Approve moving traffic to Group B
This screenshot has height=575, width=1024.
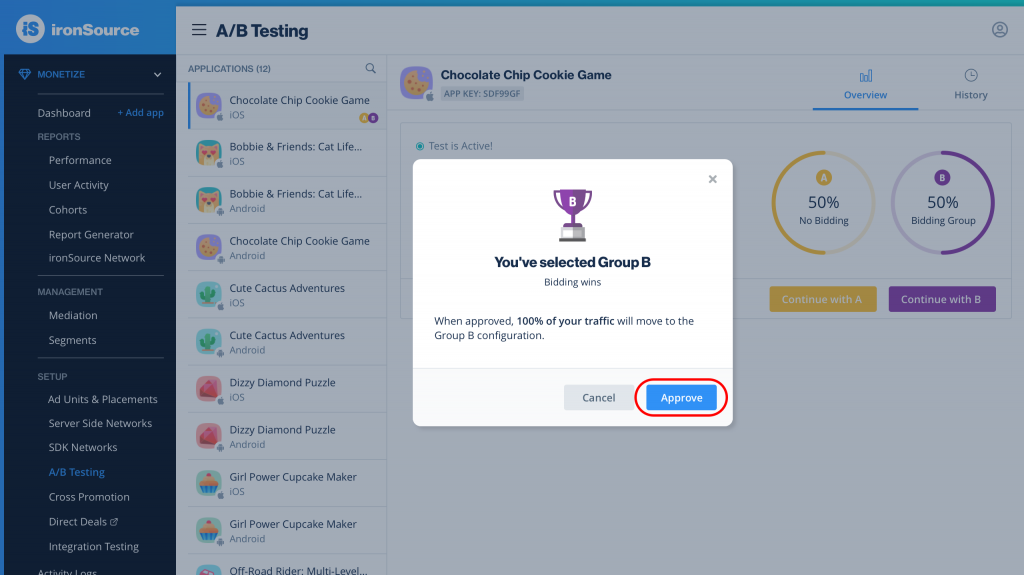(681, 397)
